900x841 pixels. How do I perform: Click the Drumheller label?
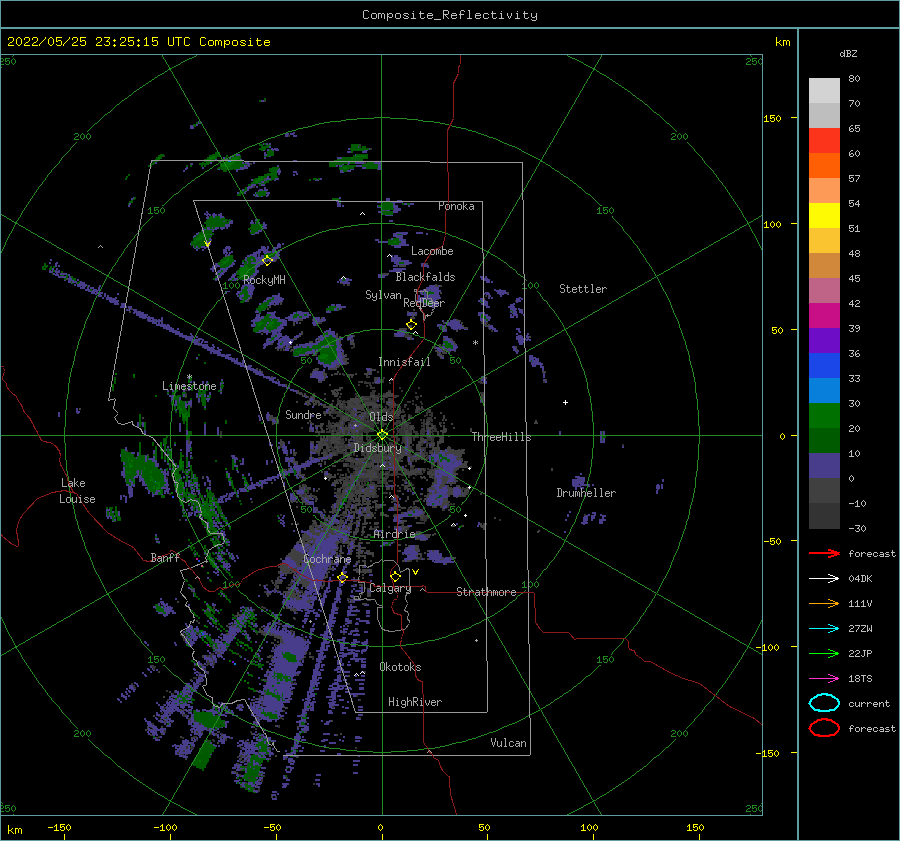click(x=586, y=493)
